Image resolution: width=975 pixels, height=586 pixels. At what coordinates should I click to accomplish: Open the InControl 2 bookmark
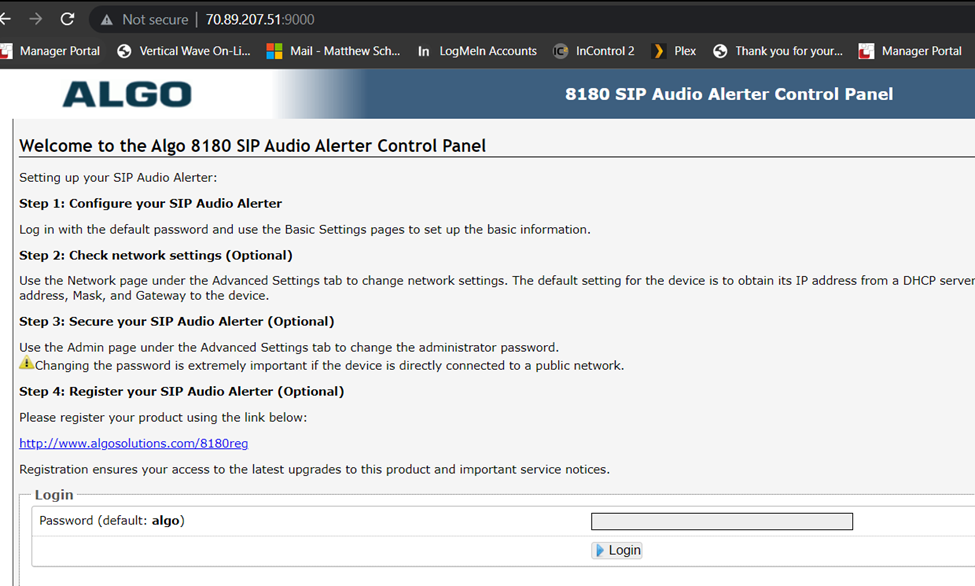[594, 51]
